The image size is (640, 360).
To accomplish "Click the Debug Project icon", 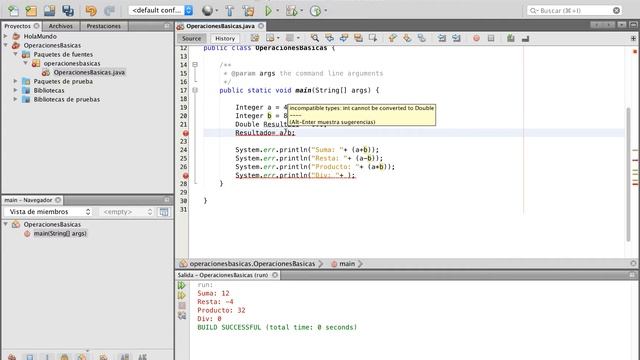I will (x=291, y=10).
